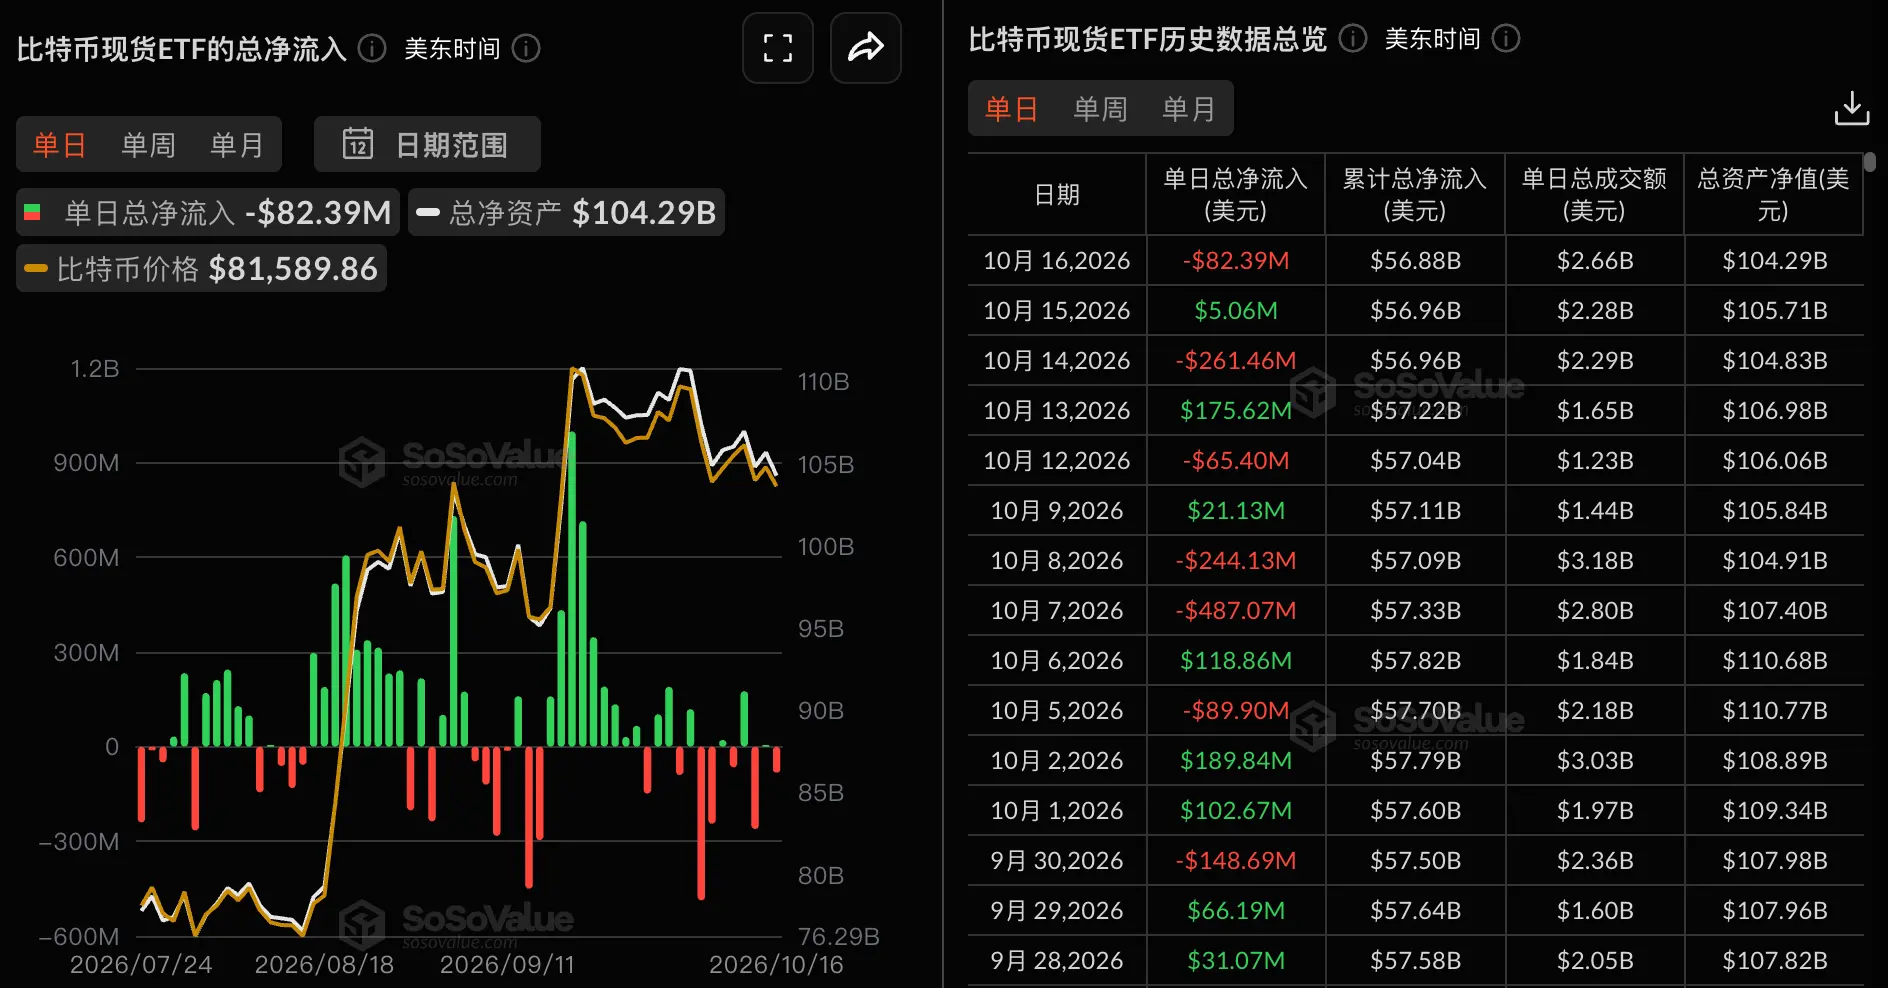Open info icon beside 比特币现货ETF的总净流入 title
The height and width of the screenshot is (988, 1888).
372,48
